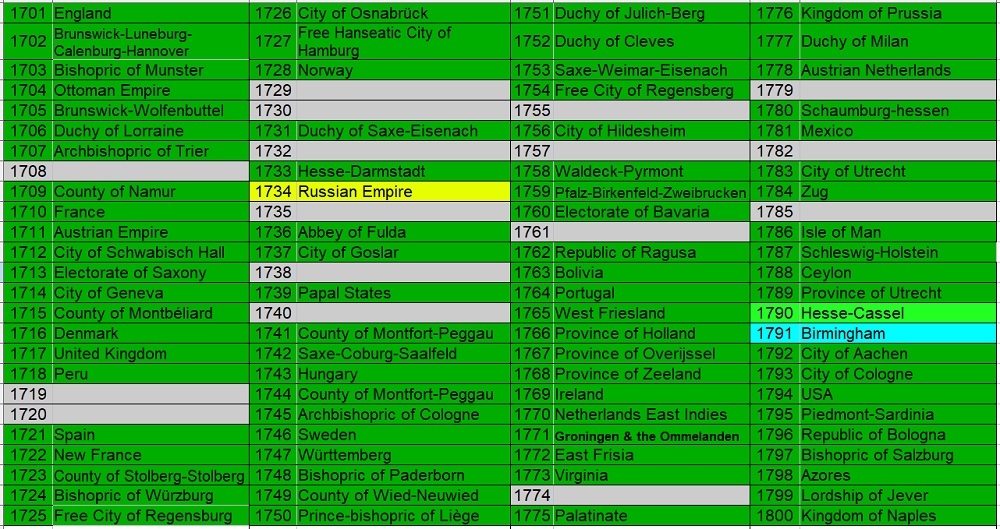Click the Hesse-Darmstadt cell
Viewport: 1000px width, 529px height.
[403, 171]
